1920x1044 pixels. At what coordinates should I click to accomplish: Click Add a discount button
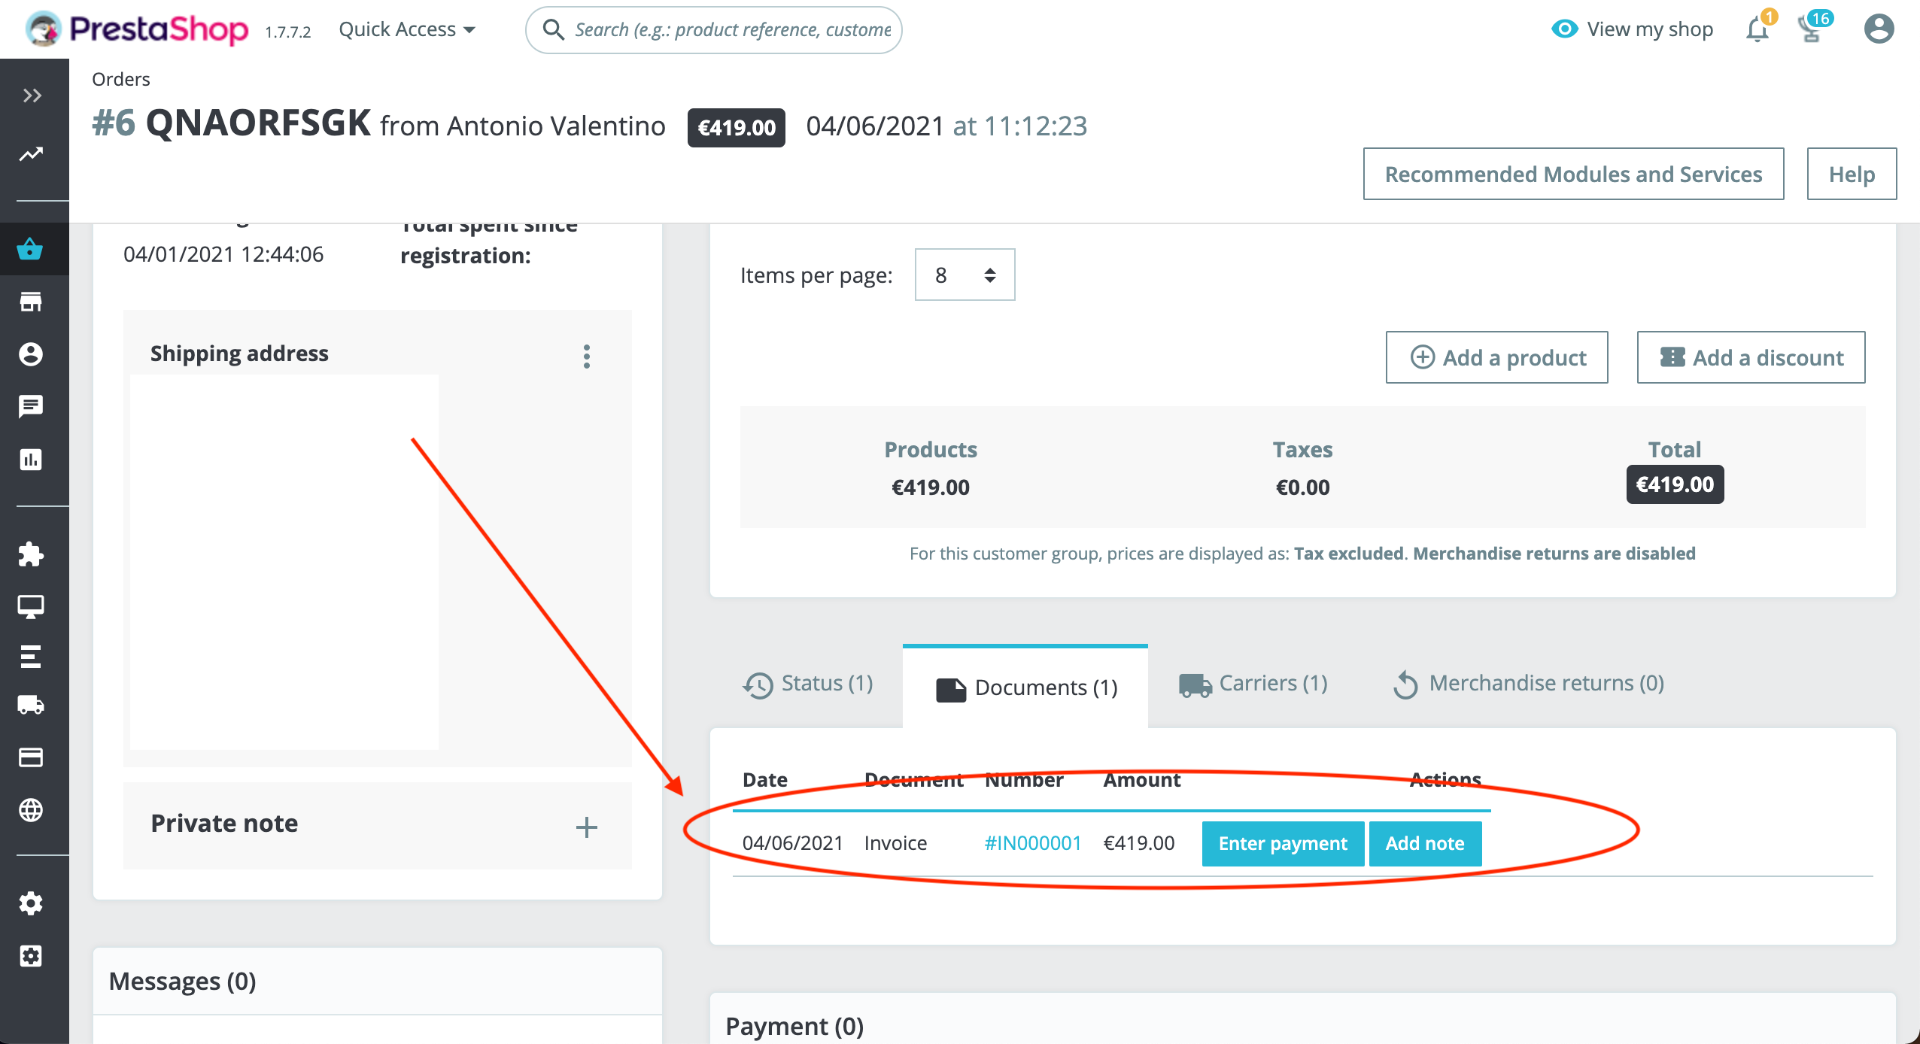pyautogui.click(x=1751, y=357)
